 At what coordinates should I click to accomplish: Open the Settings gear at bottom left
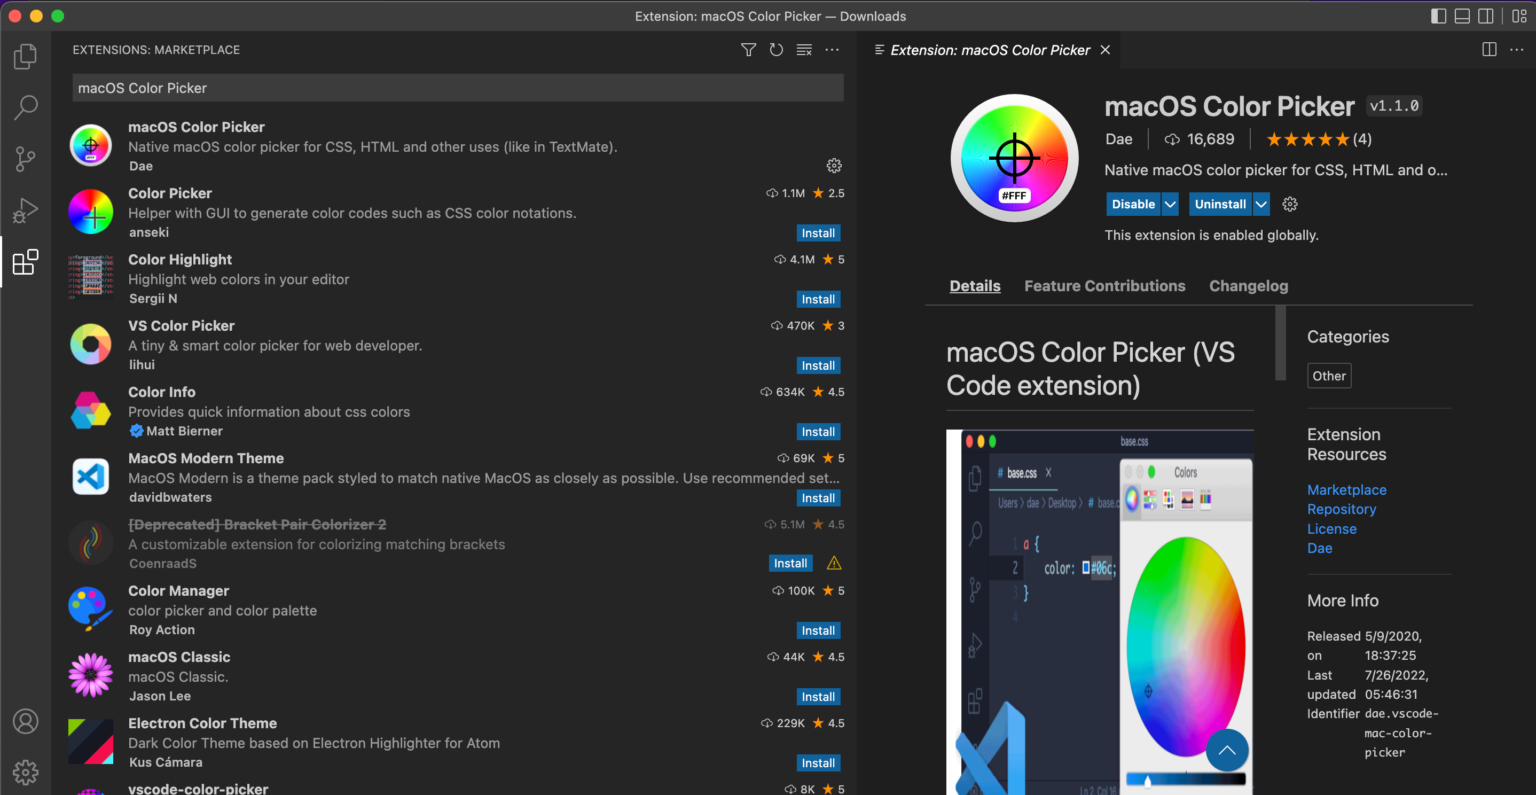click(25, 772)
